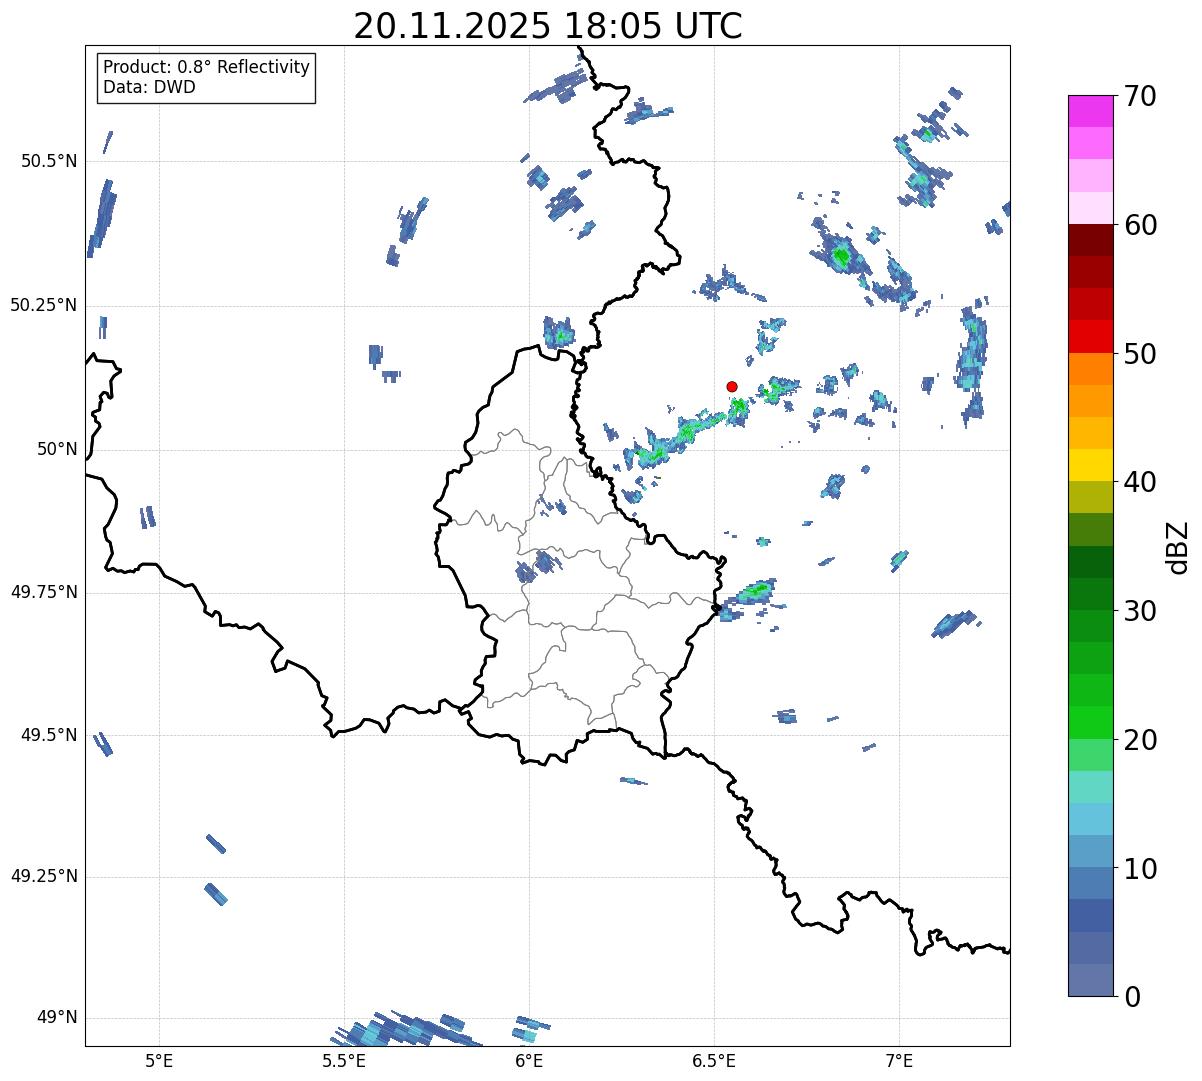The image size is (1202, 1081).
Task: Click the 49.75°N latitude label
Action: (x=44, y=592)
